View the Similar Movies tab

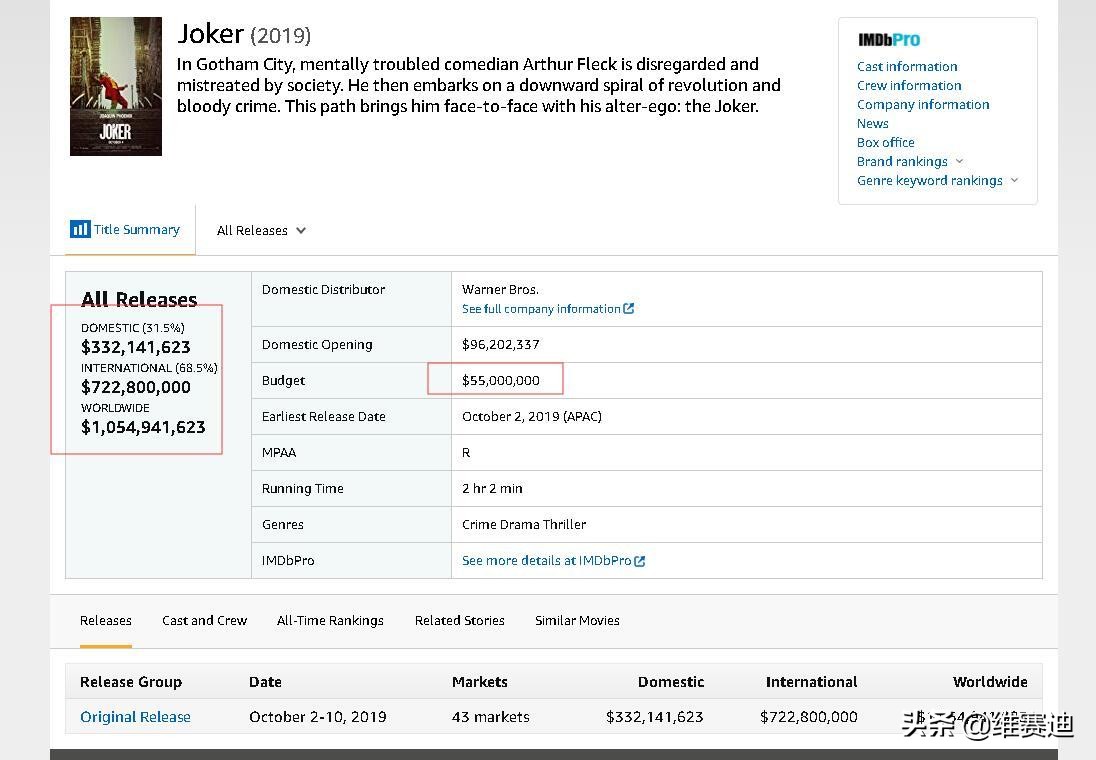pyautogui.click(x=577, y=620)
